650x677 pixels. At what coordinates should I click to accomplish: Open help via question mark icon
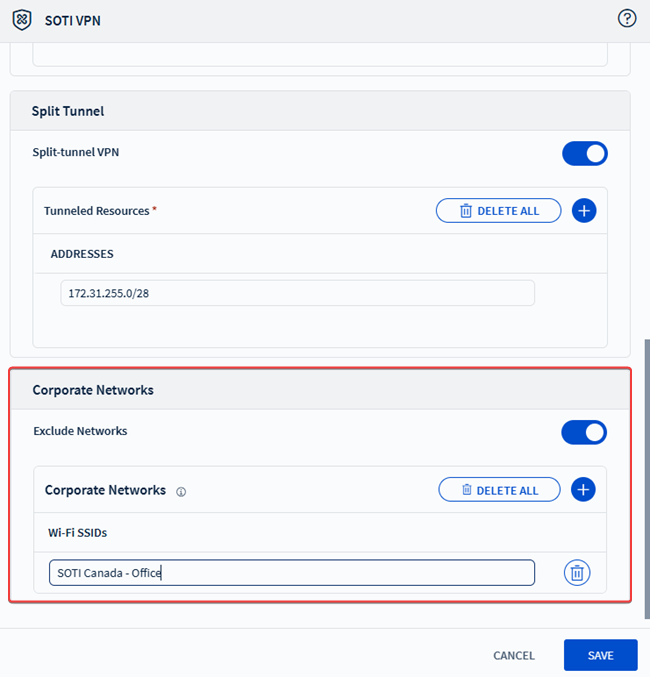point(628,18)
